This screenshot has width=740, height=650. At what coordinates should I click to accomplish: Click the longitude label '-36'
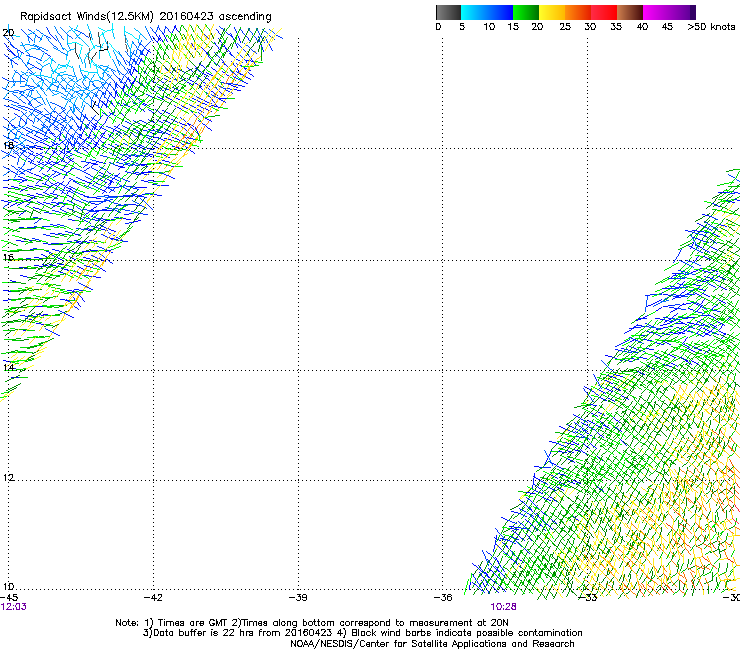click(443, 598)
